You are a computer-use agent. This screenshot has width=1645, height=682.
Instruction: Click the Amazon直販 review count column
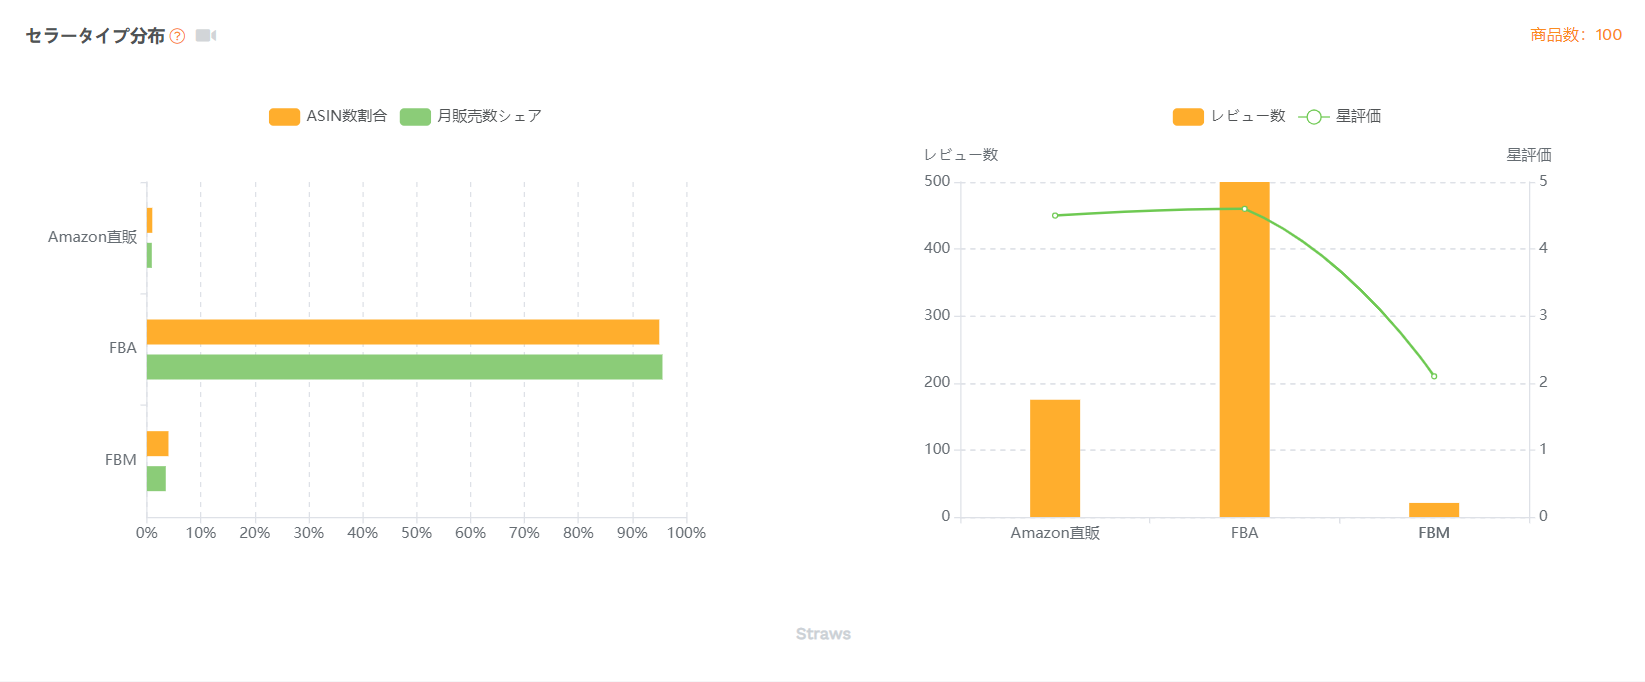click(x=1055, y=458)
